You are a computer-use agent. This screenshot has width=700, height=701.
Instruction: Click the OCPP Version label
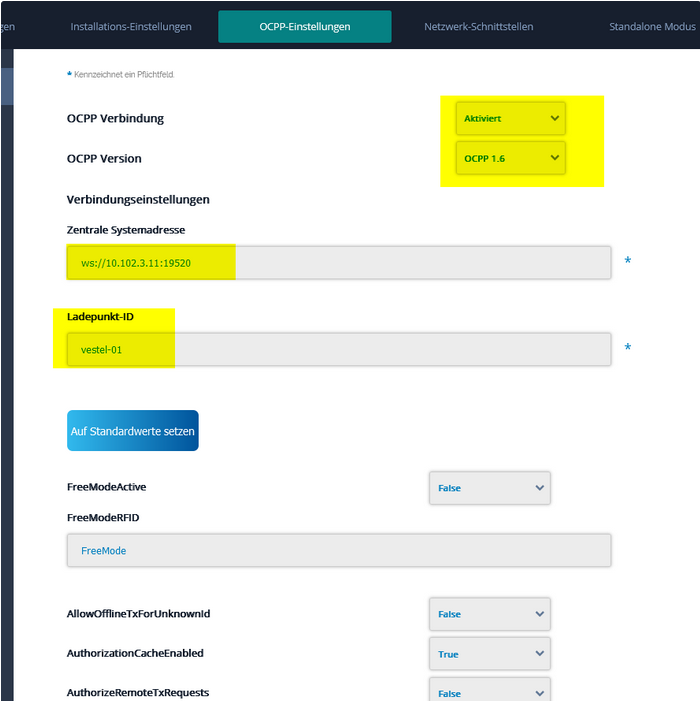(104, 159)
